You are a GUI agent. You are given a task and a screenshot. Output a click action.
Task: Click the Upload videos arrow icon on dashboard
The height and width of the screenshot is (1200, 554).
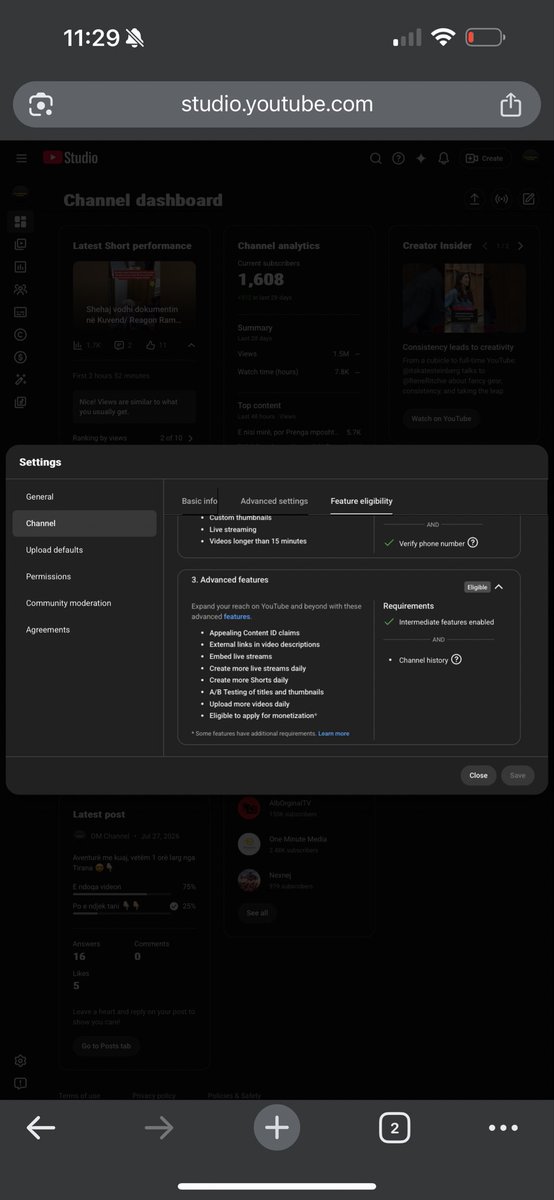pos(474,199)
